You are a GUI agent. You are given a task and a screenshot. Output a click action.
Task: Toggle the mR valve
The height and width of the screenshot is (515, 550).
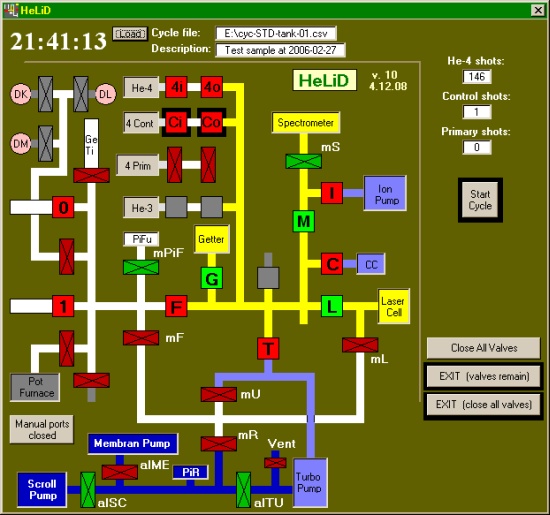tap(219, 444)
